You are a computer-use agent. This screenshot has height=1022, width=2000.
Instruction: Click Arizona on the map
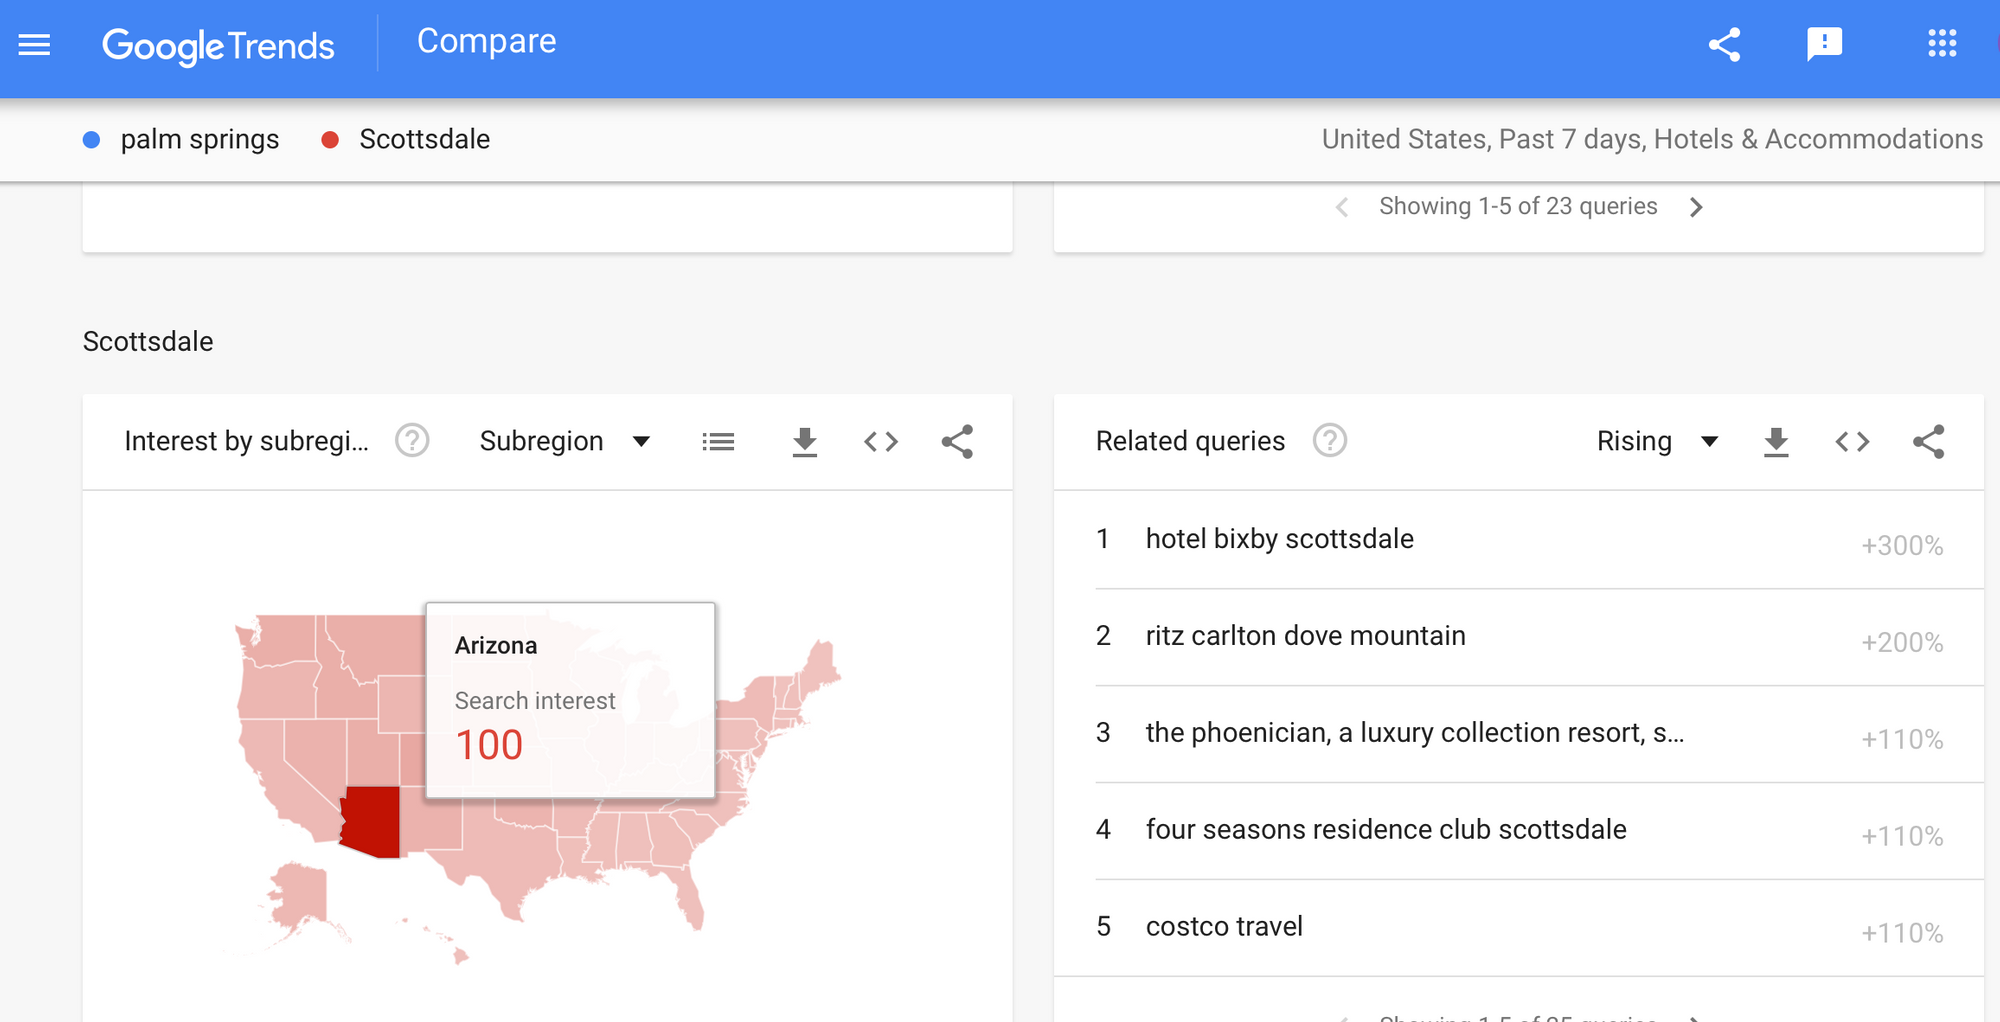[x=372, y=820]
